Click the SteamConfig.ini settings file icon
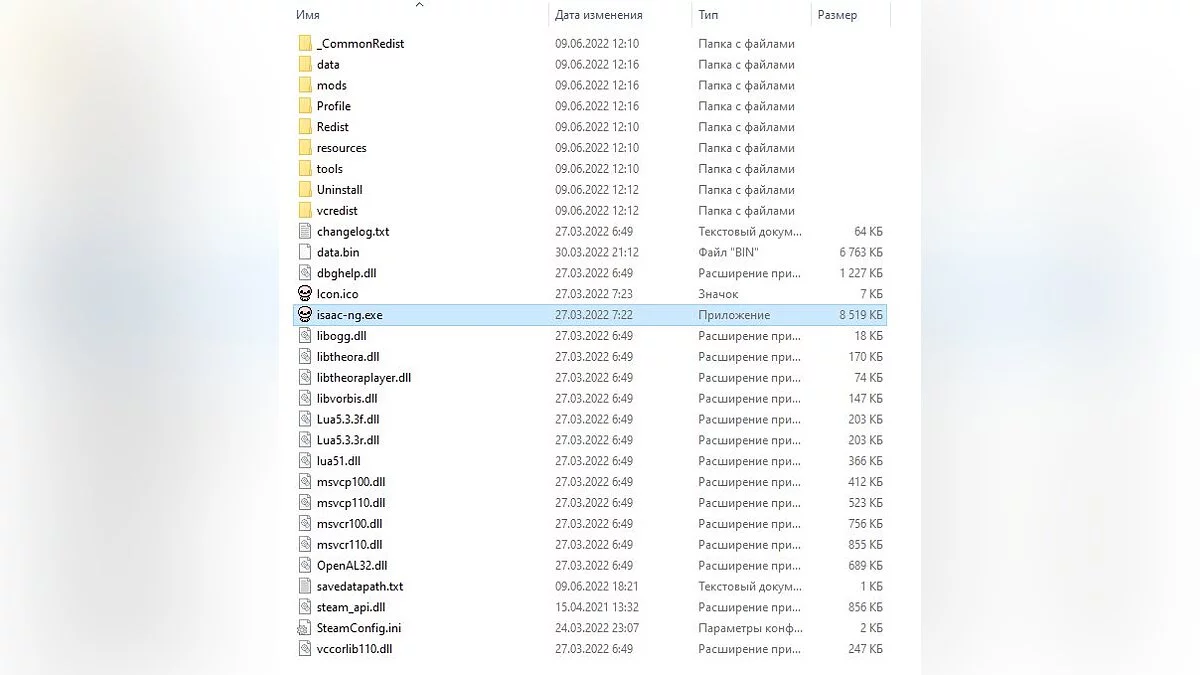 (306, 628)
